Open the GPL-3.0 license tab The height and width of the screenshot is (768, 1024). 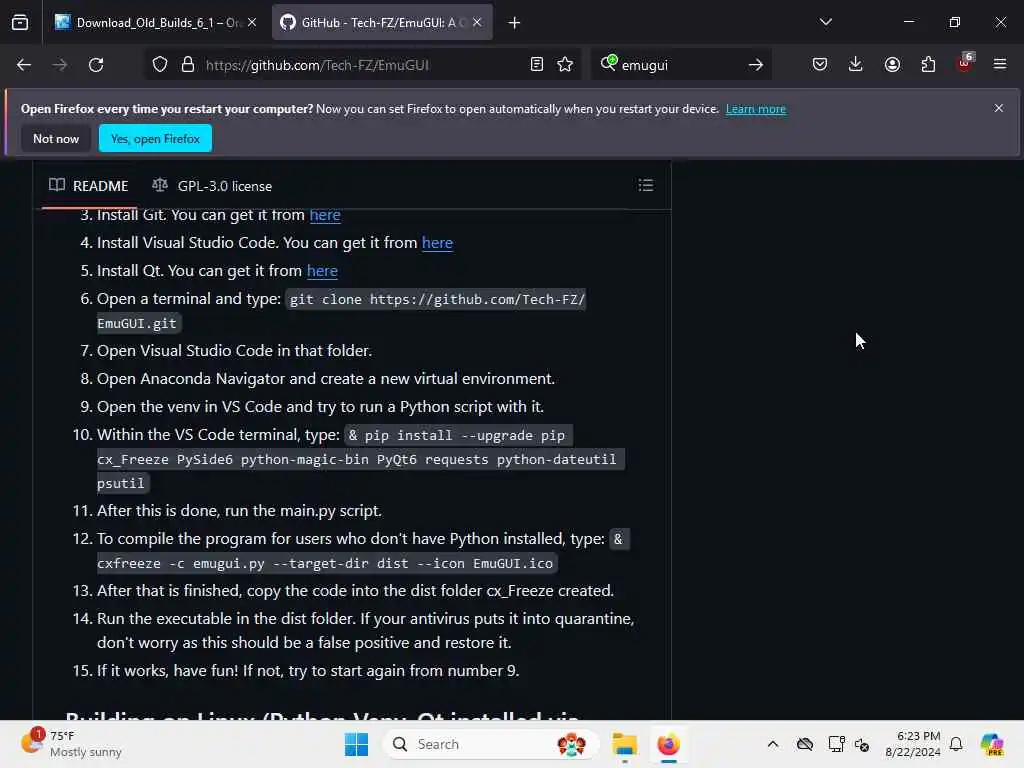point(212,186)
